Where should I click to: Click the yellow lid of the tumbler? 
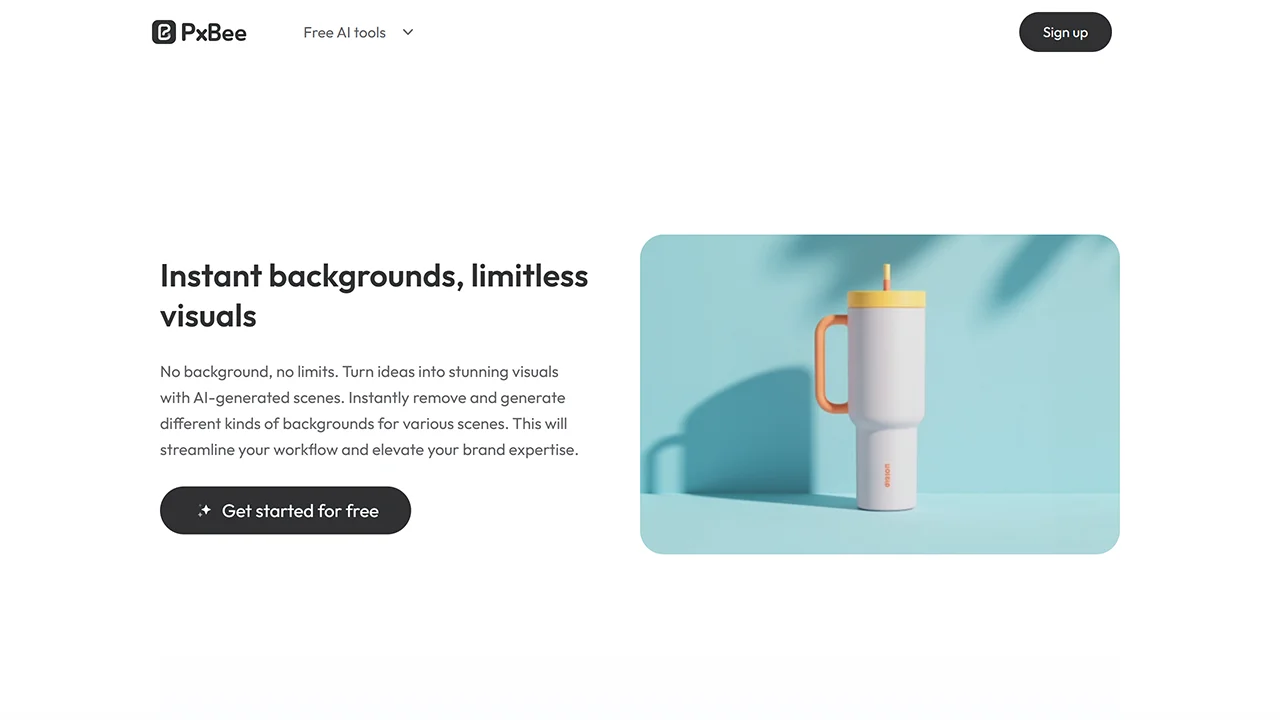pyautogui.click(x=887, y=298)
